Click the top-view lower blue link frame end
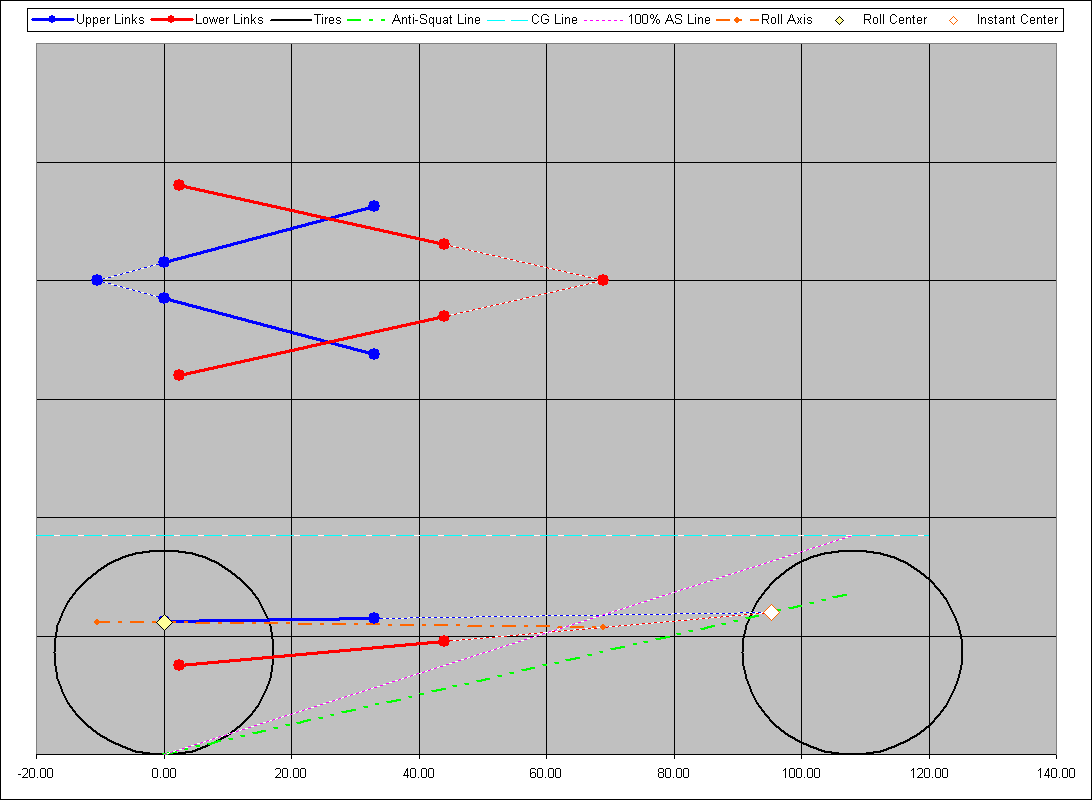The image size is (1092, 800). click(374, 354)
